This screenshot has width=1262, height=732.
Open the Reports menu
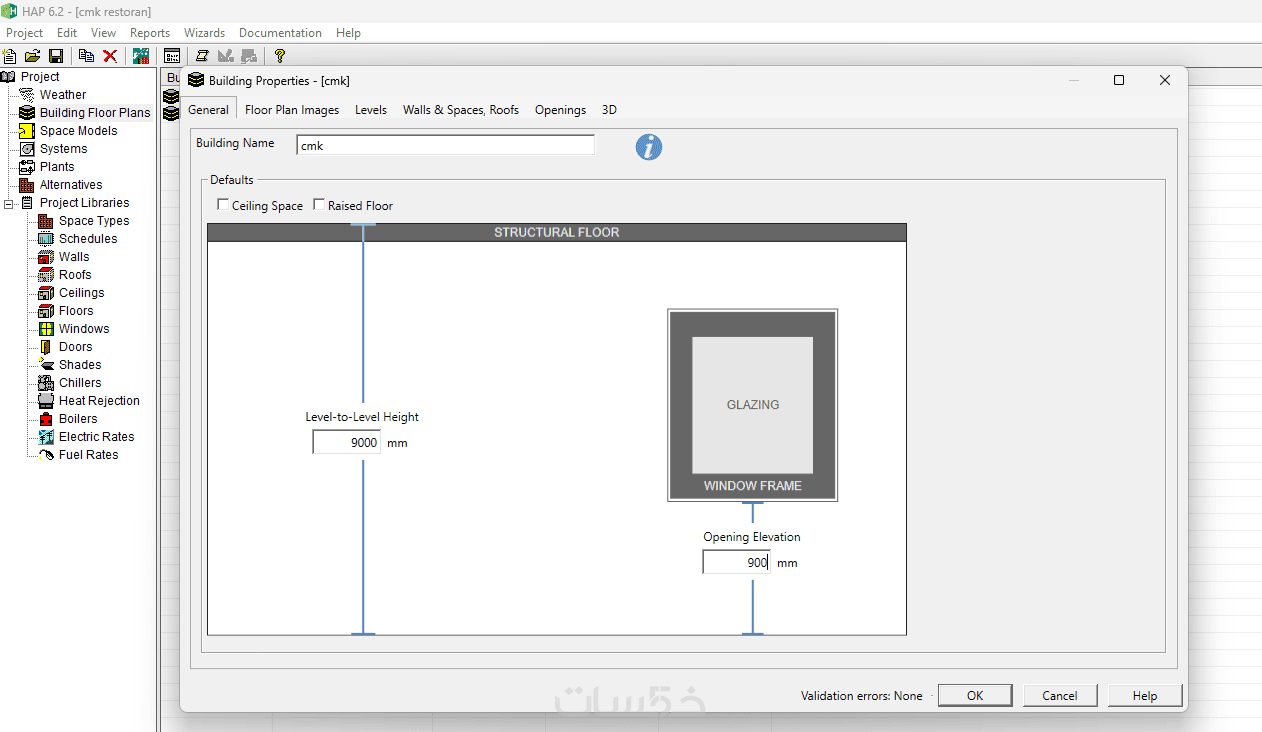click(x=150, y=33)
